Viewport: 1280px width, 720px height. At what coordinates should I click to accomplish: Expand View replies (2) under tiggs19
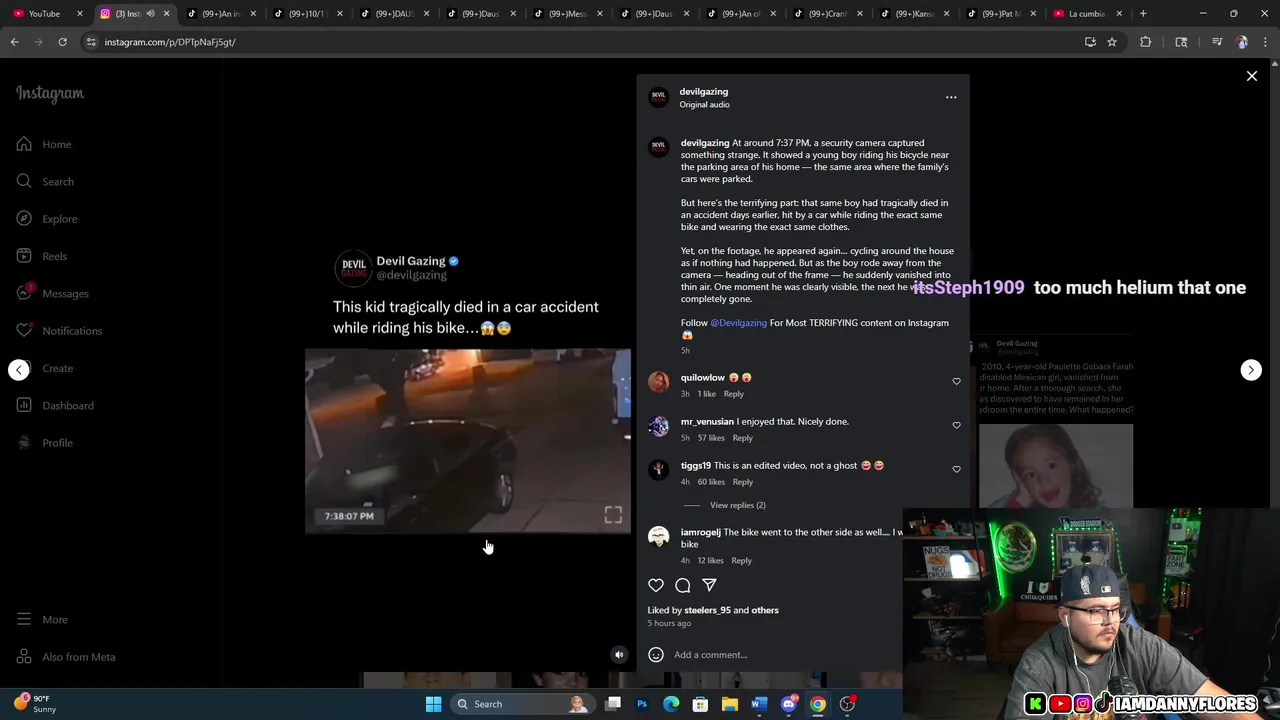point(737,505)
